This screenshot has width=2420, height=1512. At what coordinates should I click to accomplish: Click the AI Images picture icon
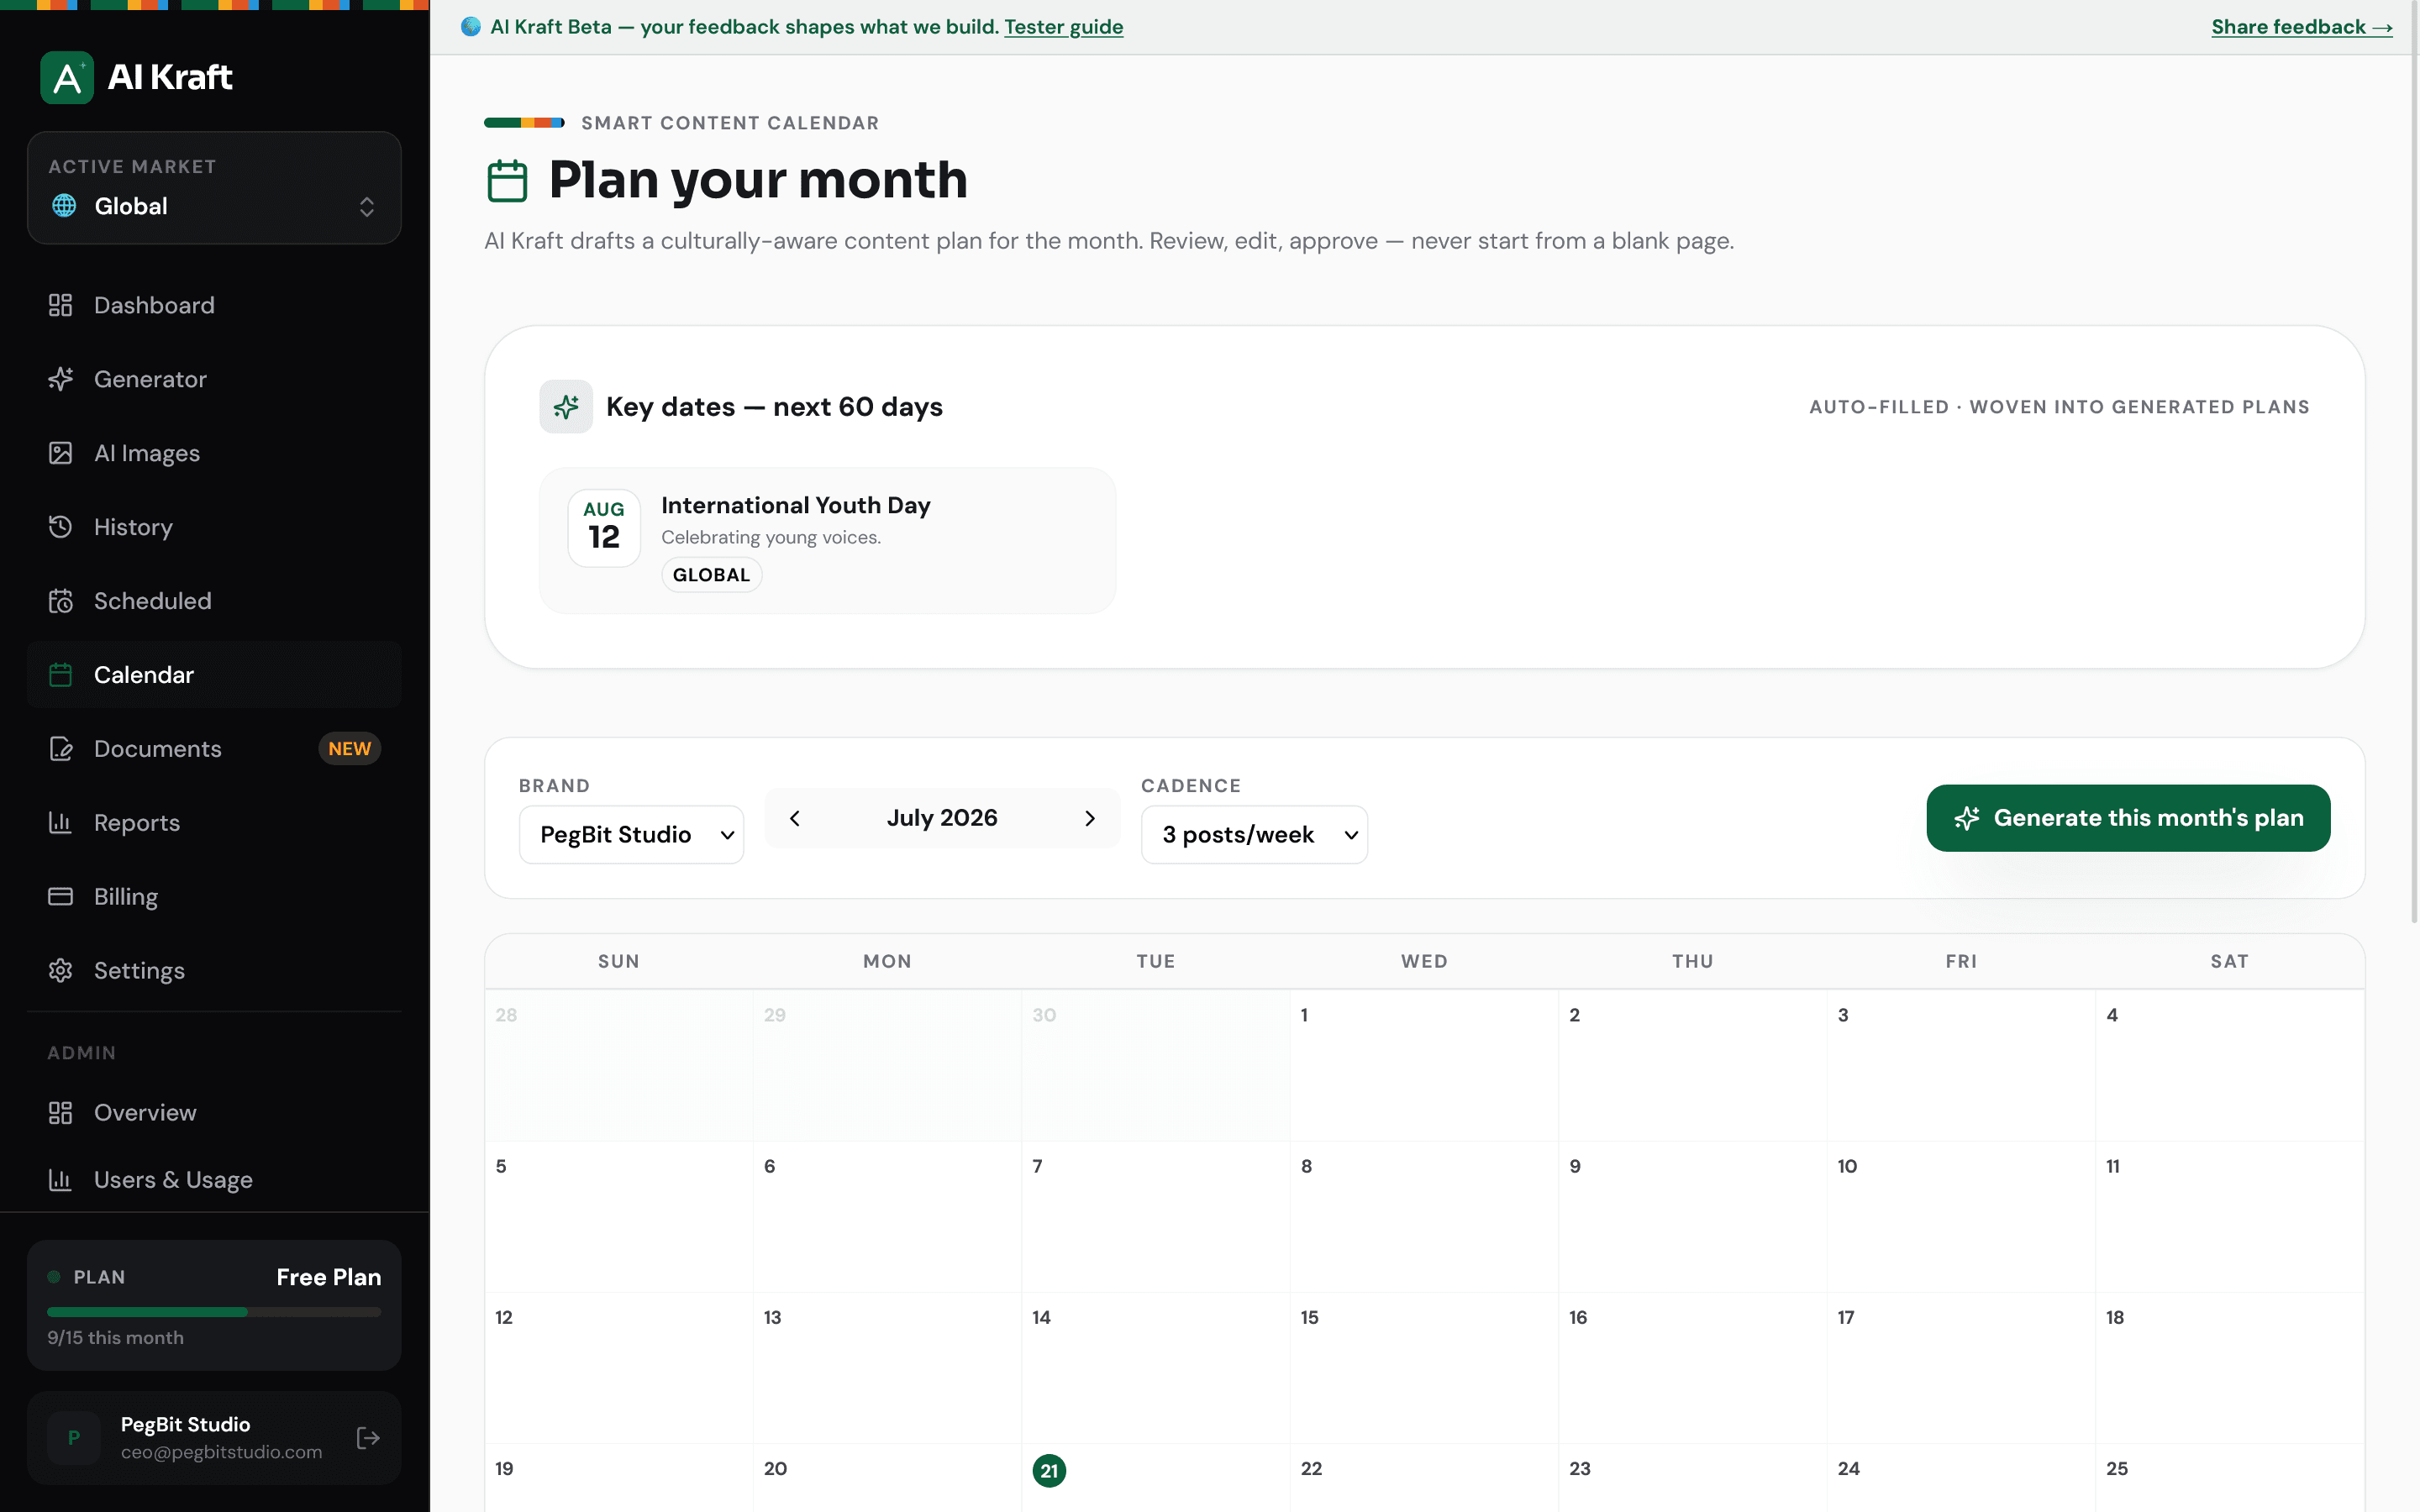coord(60,453)
